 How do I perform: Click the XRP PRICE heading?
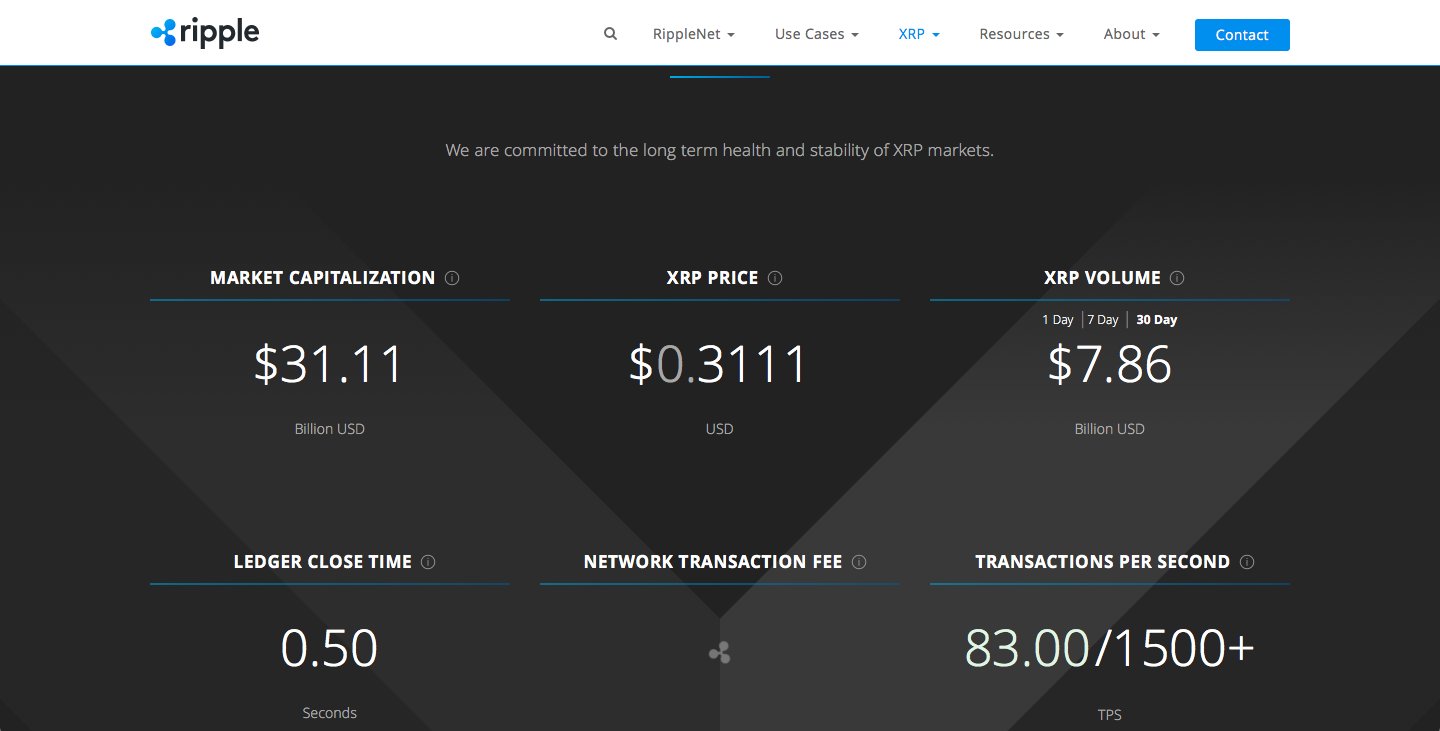pos(712,278)
